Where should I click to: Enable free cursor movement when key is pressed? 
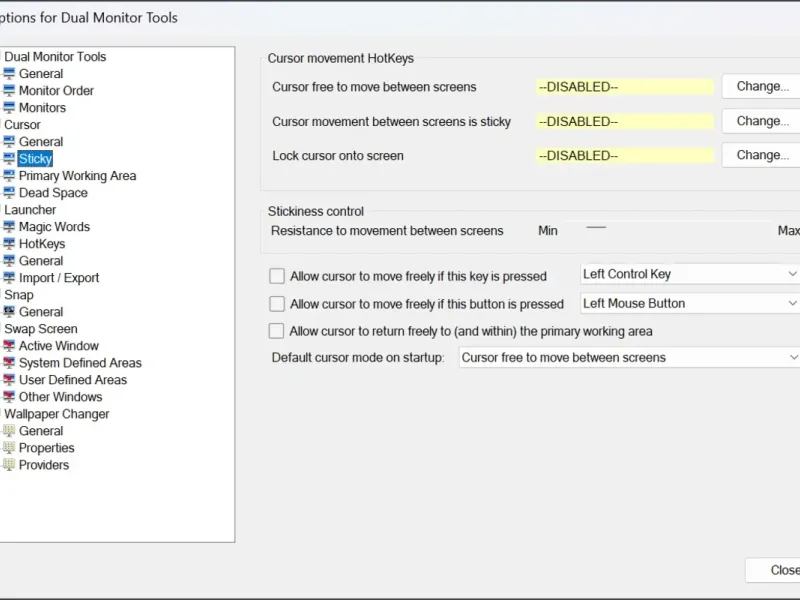pos(277,276)
